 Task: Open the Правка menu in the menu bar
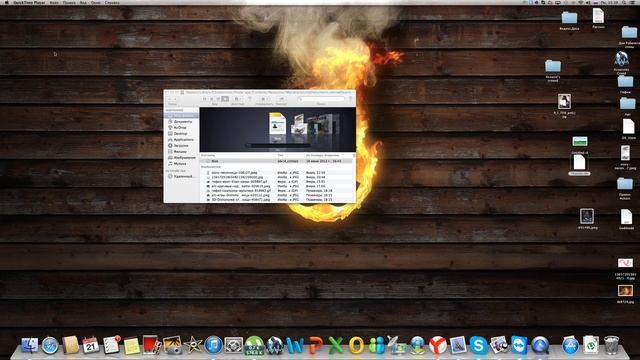[x=69, y=2]
